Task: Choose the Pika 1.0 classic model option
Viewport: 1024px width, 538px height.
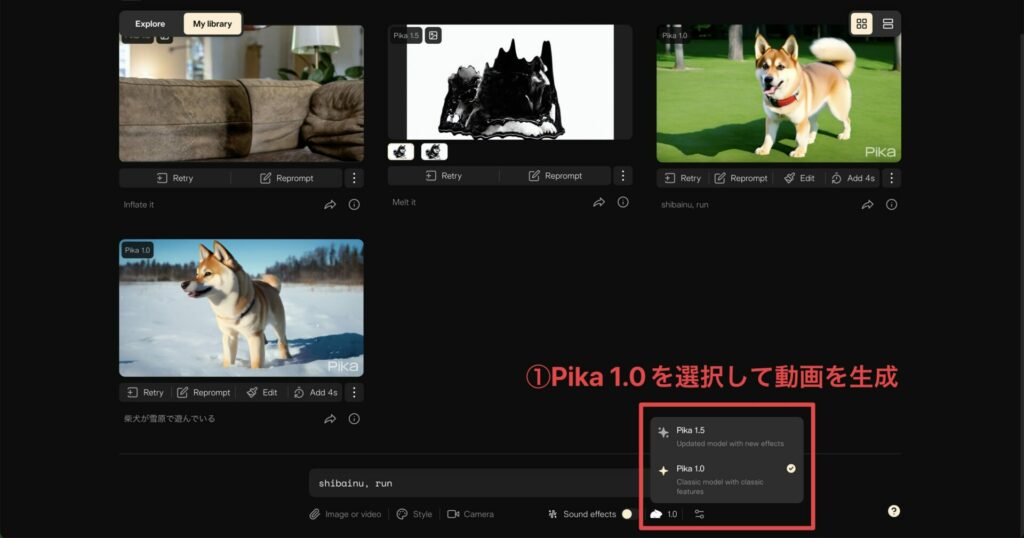Action: click(727, 479)
